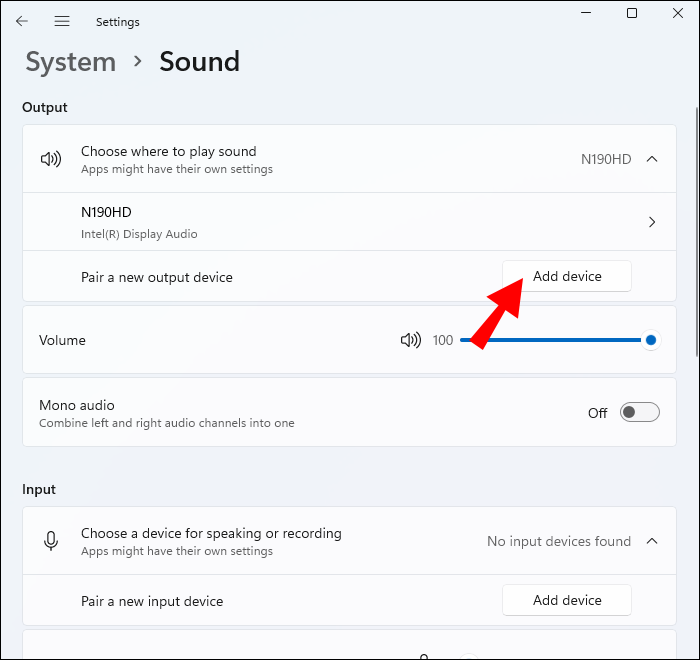Select the N190HD output device row

coord(300,222)
